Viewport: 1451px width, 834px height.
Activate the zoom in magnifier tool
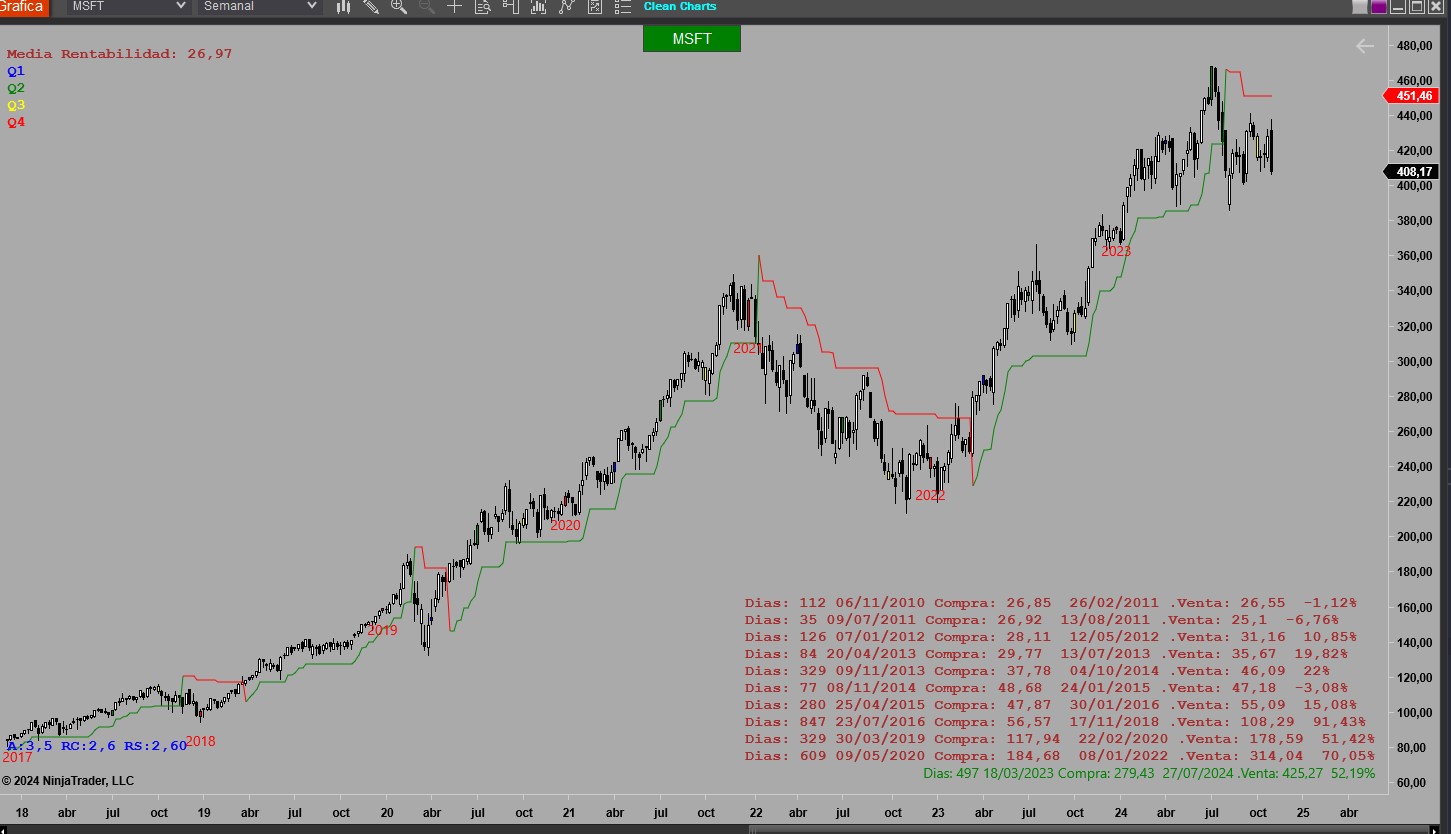pyautogui.click(x=399, y=7)
